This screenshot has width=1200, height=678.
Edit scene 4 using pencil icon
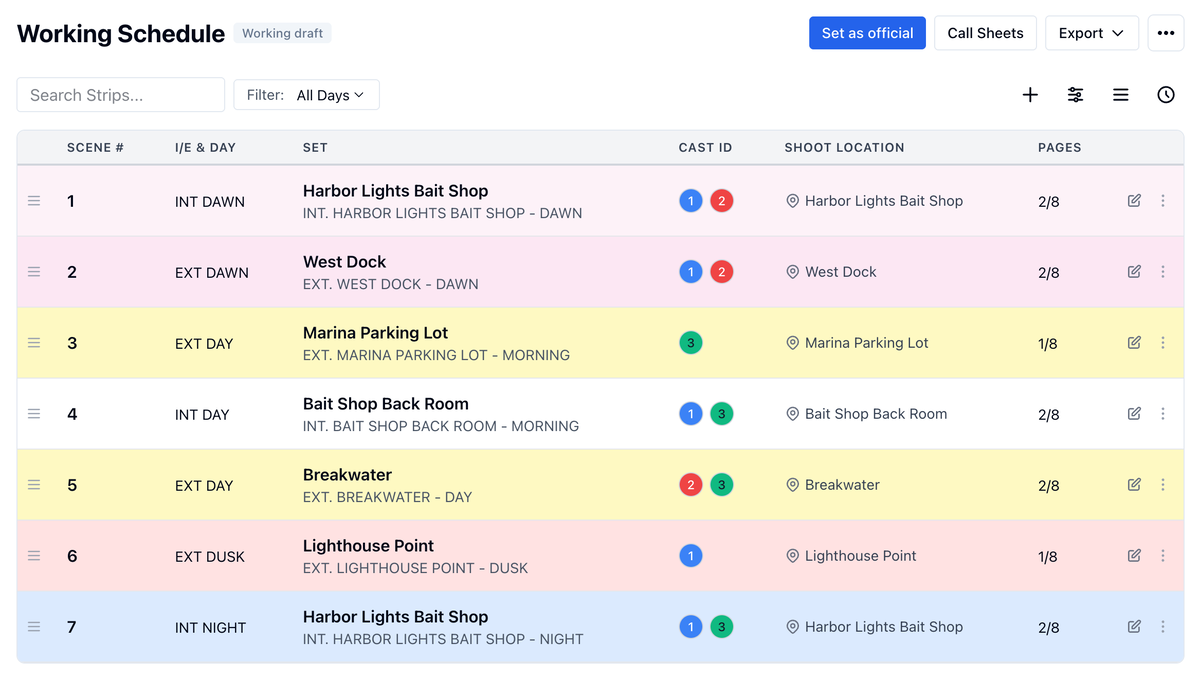[x=1134, y=414]
